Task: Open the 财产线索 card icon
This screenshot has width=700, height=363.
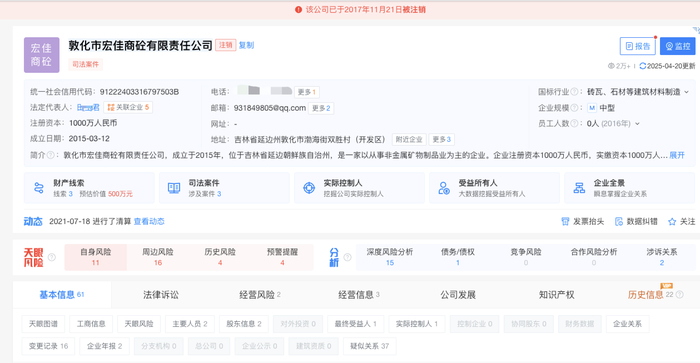Action: click(x=39, y=188)
